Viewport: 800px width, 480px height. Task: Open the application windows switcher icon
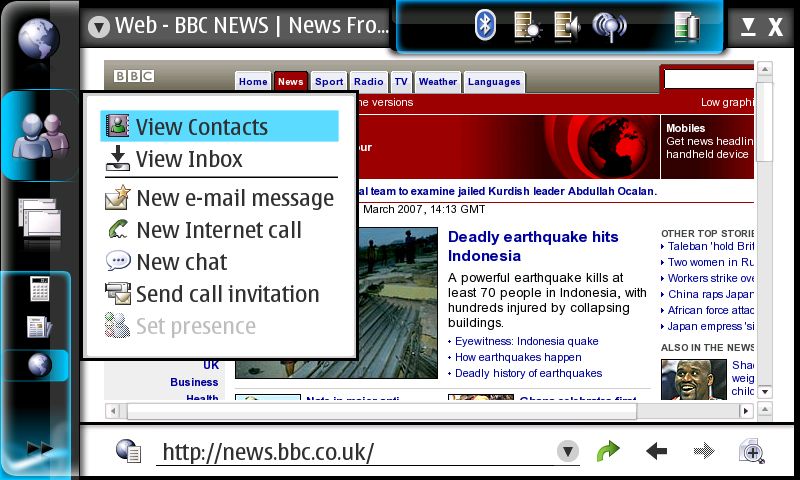[40, 217]
